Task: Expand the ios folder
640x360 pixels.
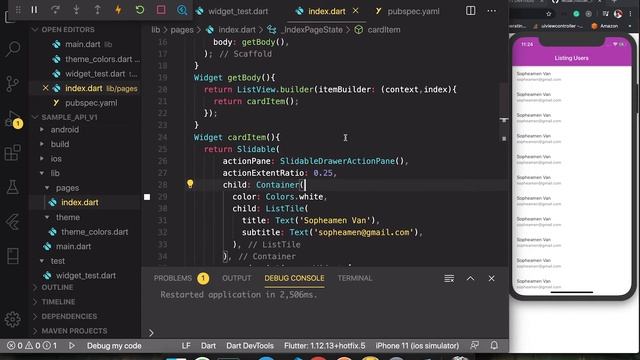Action: click(x=56, y=159)
